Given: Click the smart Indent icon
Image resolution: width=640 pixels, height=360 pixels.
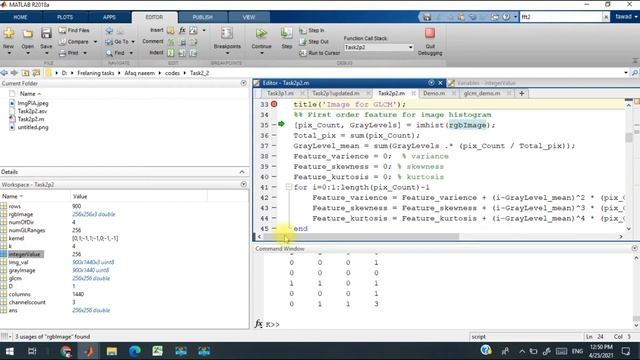Looking at the screenshot, I should click(171, 53).
